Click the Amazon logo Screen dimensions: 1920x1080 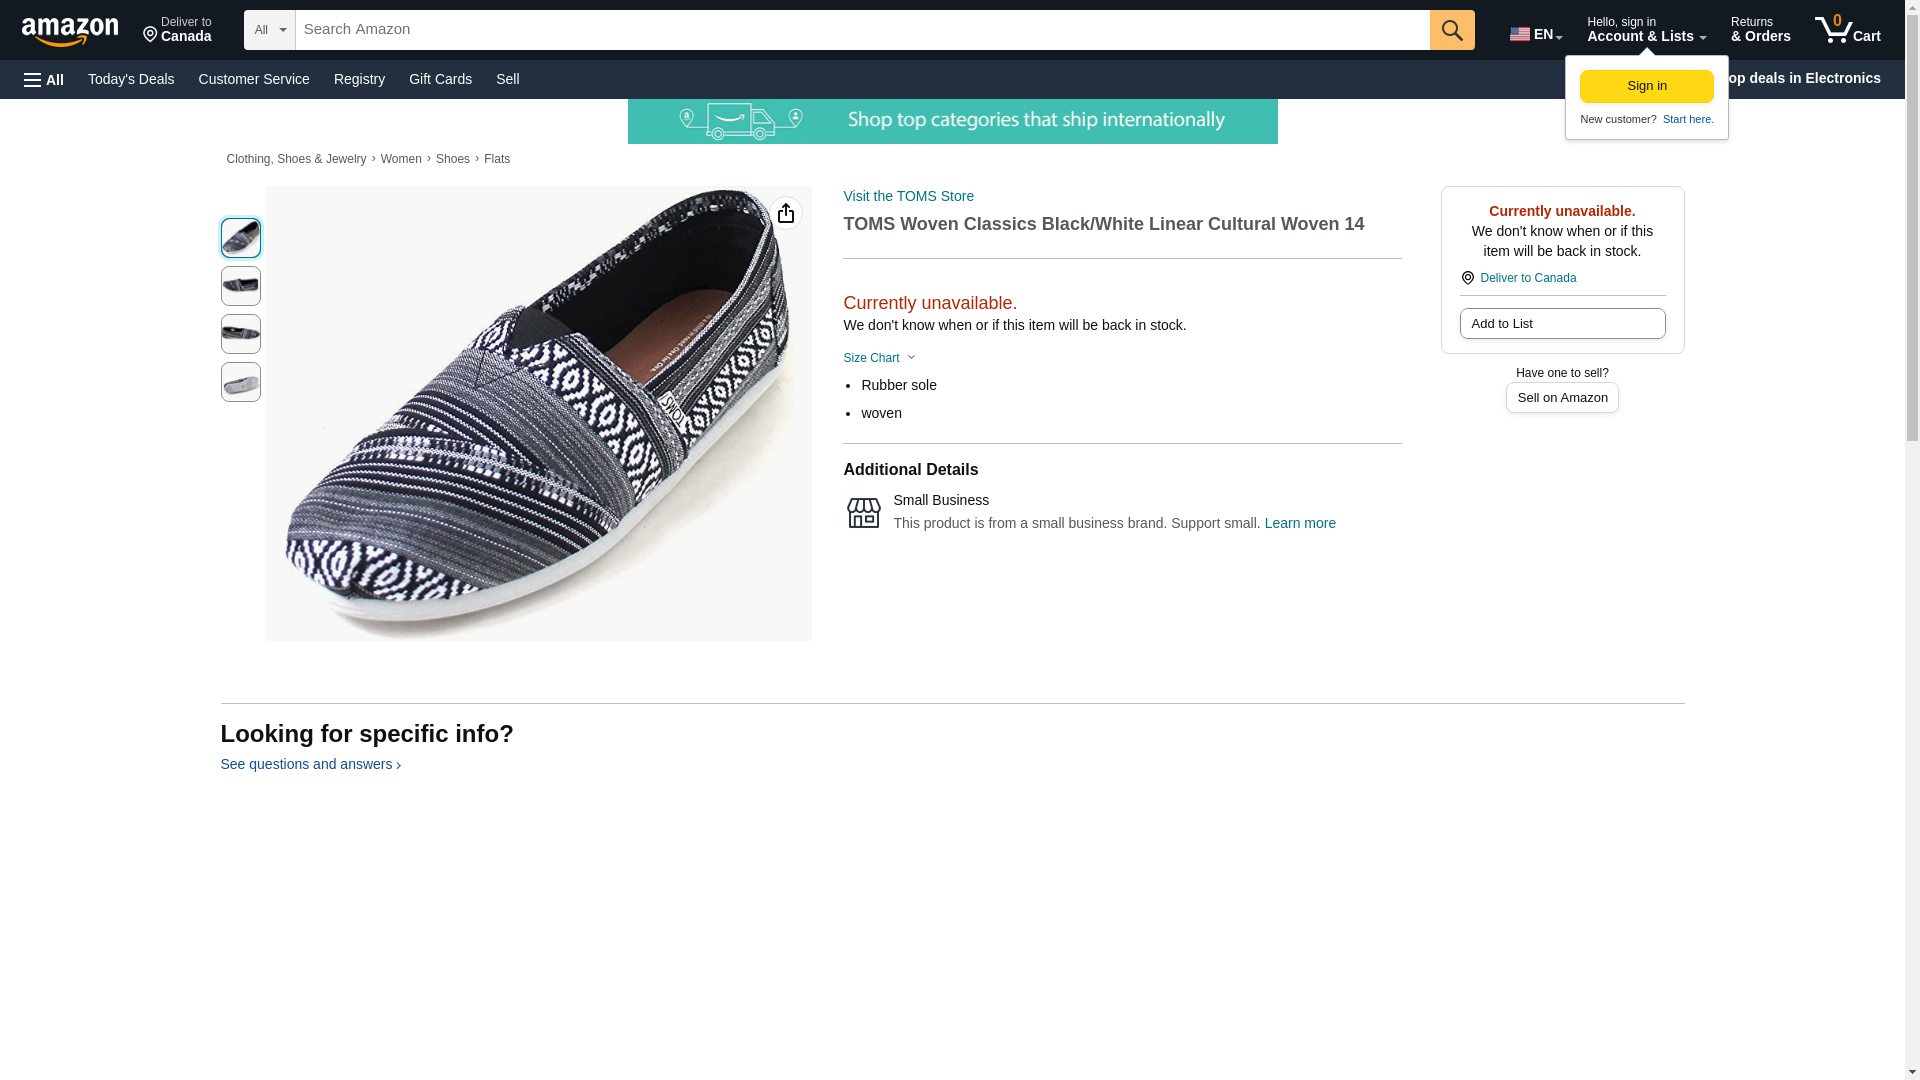tap(70, 31)
